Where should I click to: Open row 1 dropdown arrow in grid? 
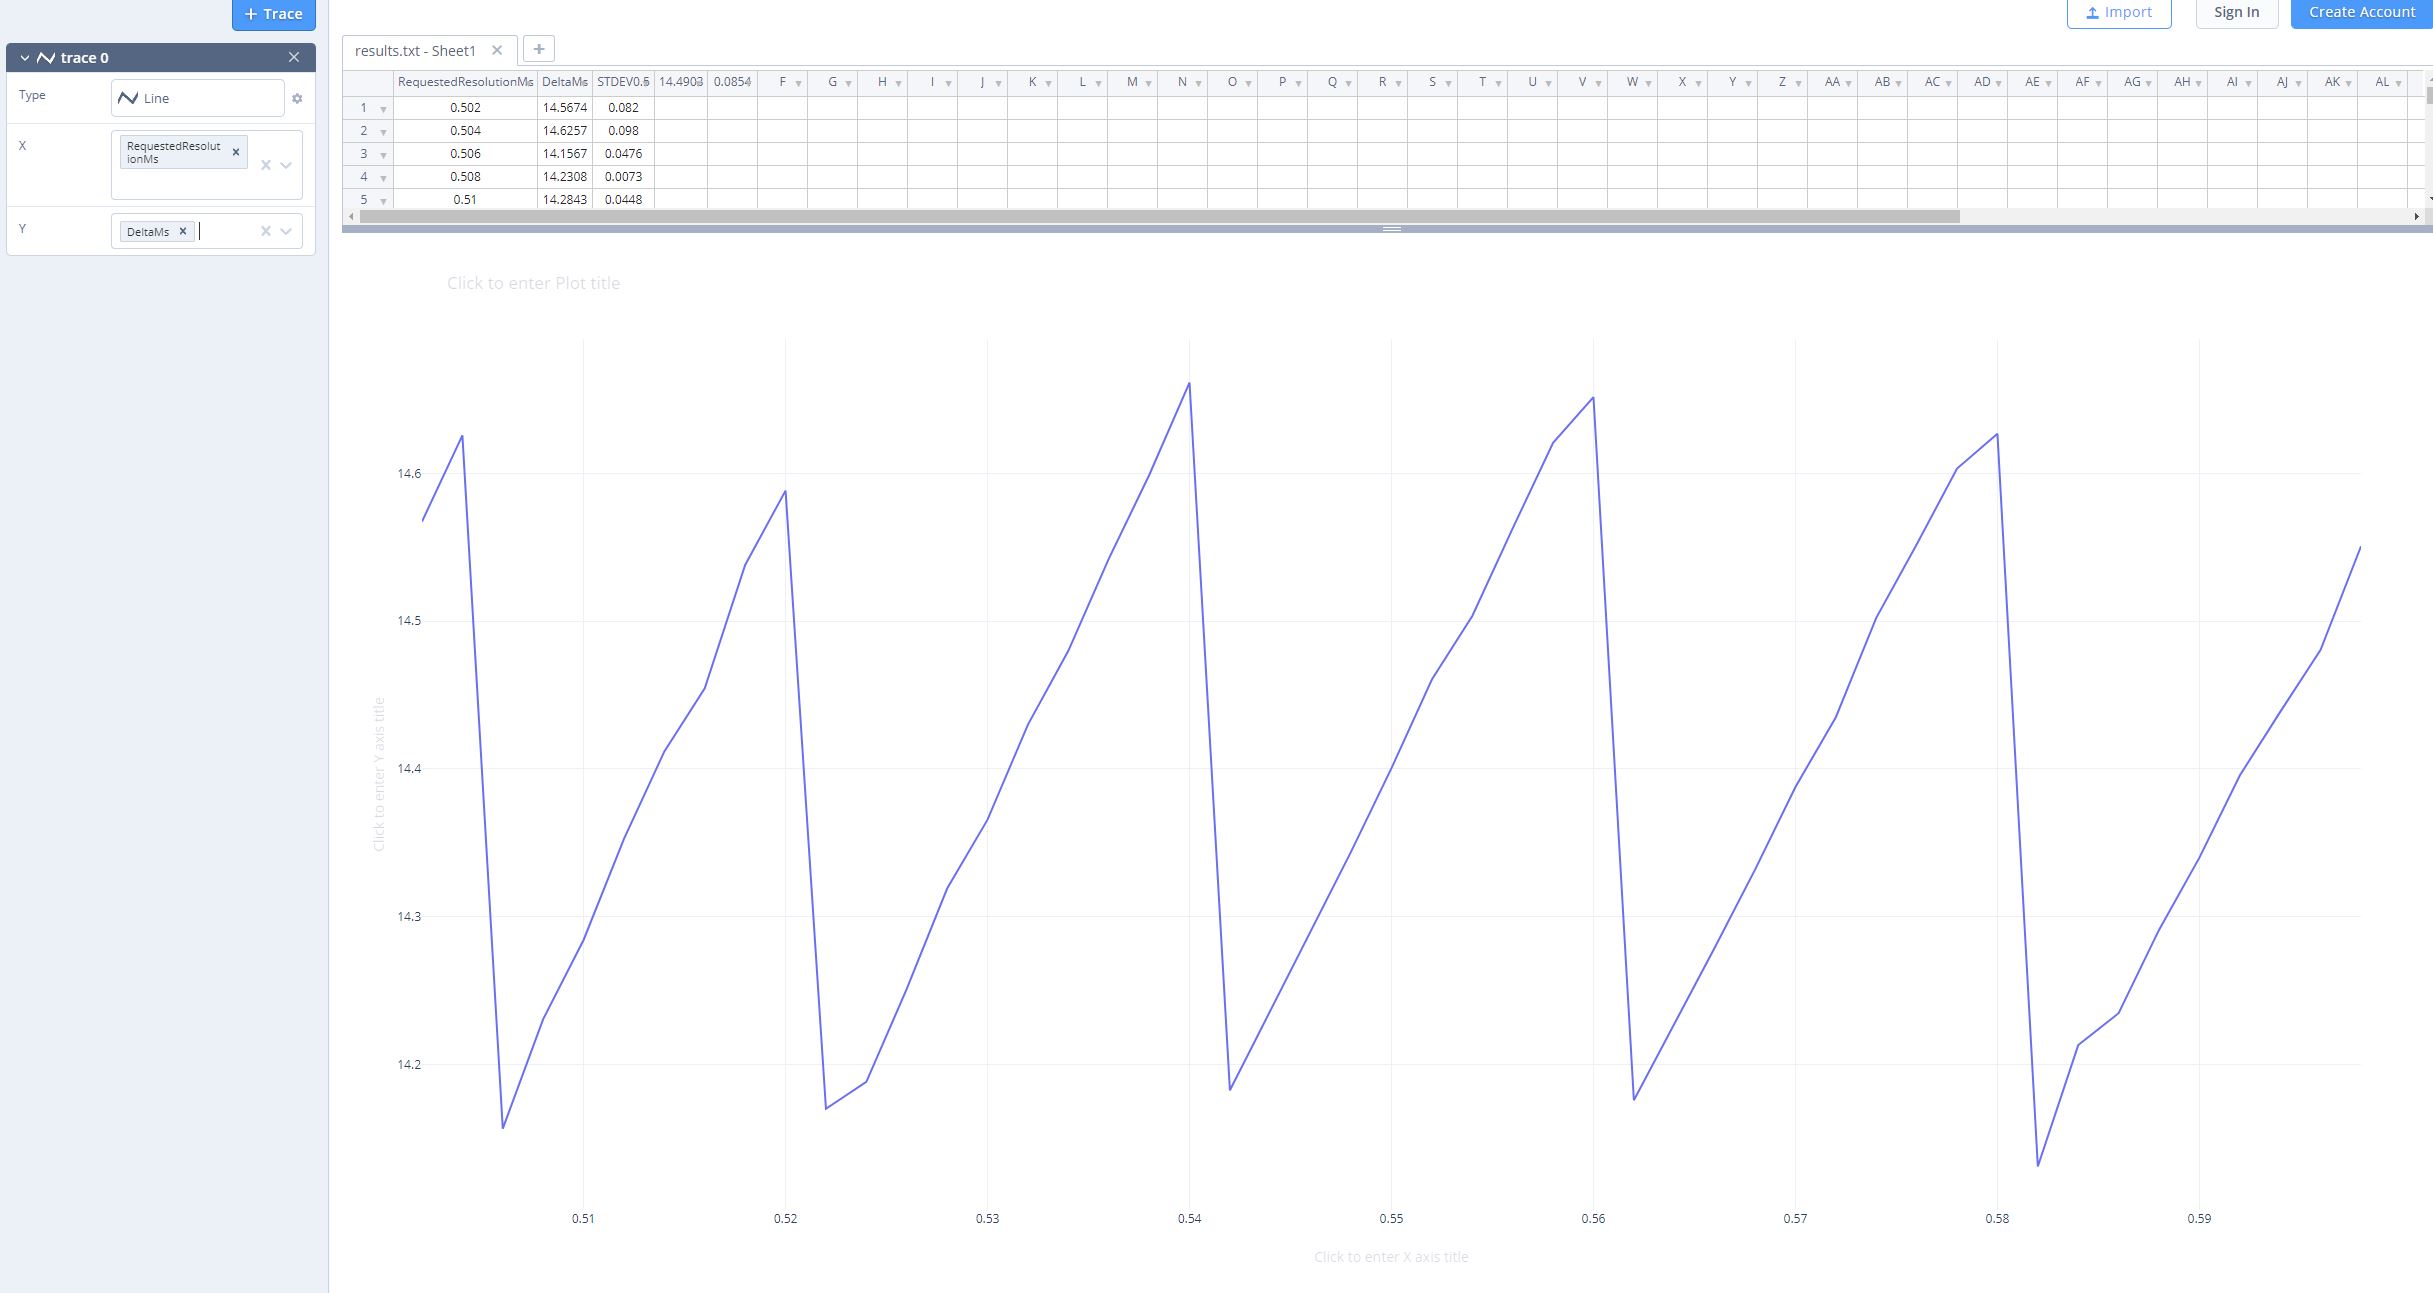[383, 109]
